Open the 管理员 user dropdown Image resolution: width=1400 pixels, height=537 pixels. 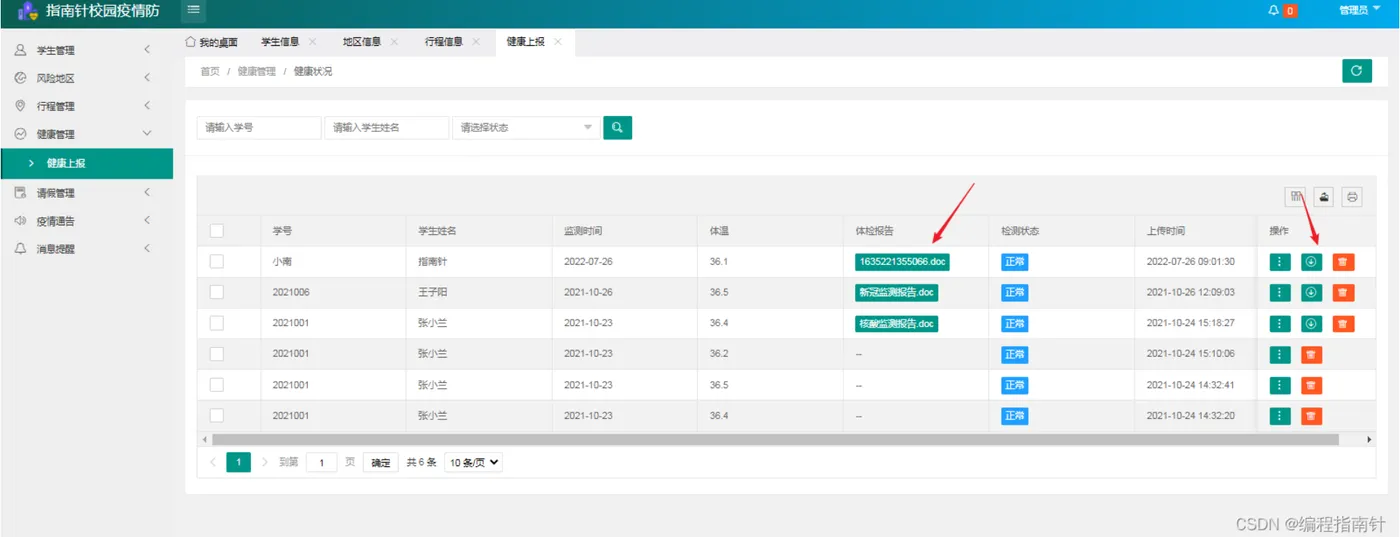click(1359, 10)
